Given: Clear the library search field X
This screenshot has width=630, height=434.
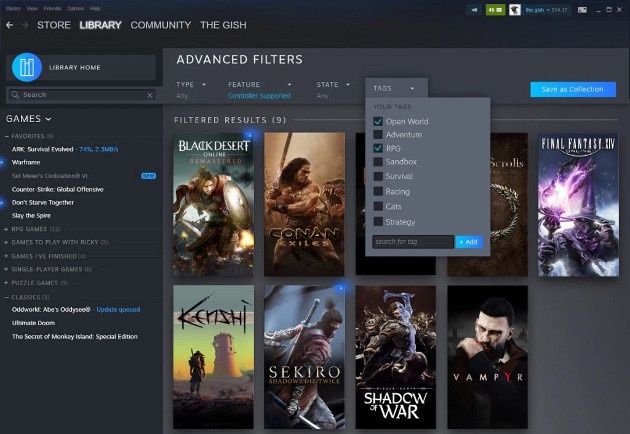Looking at the screenshot, I should click(x=150, y=95).
